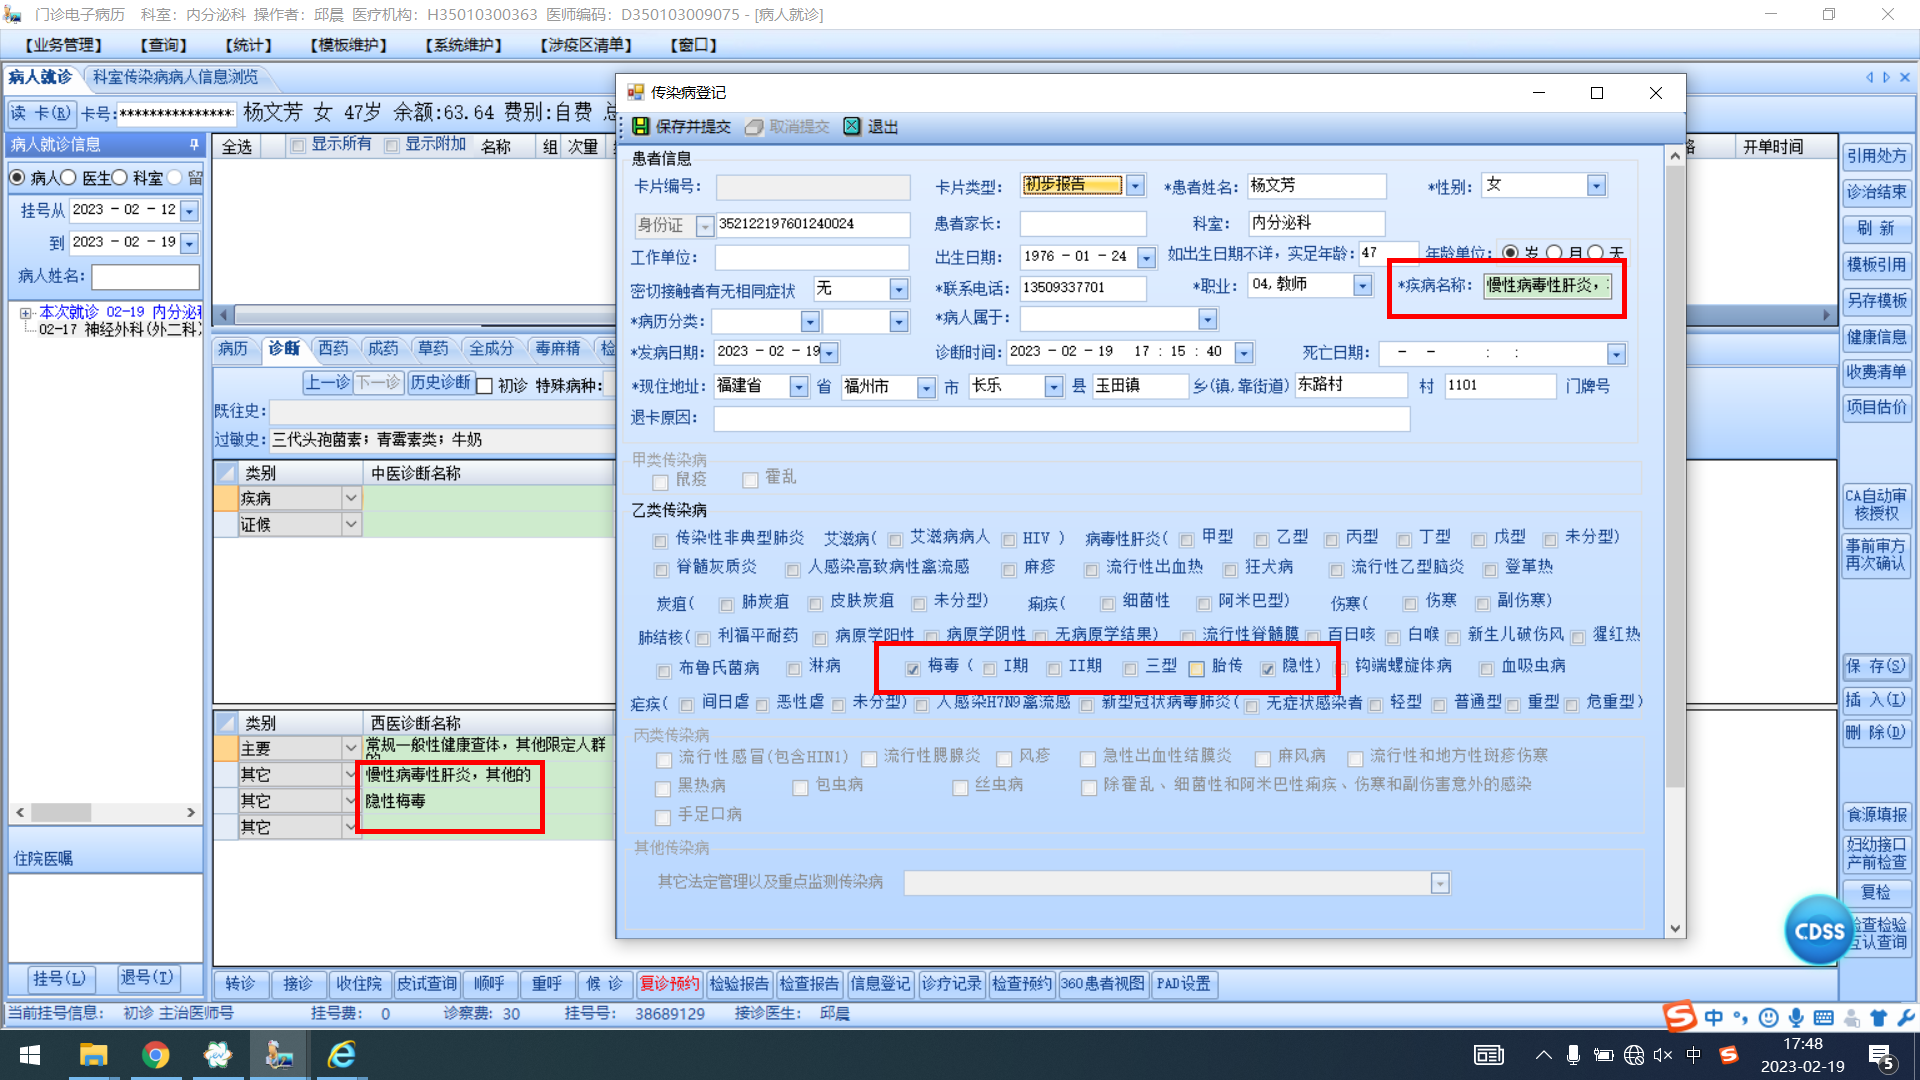Expand 本次就诊 tree node
The width and height of the screenshot is (1920, 1080).
25,313
